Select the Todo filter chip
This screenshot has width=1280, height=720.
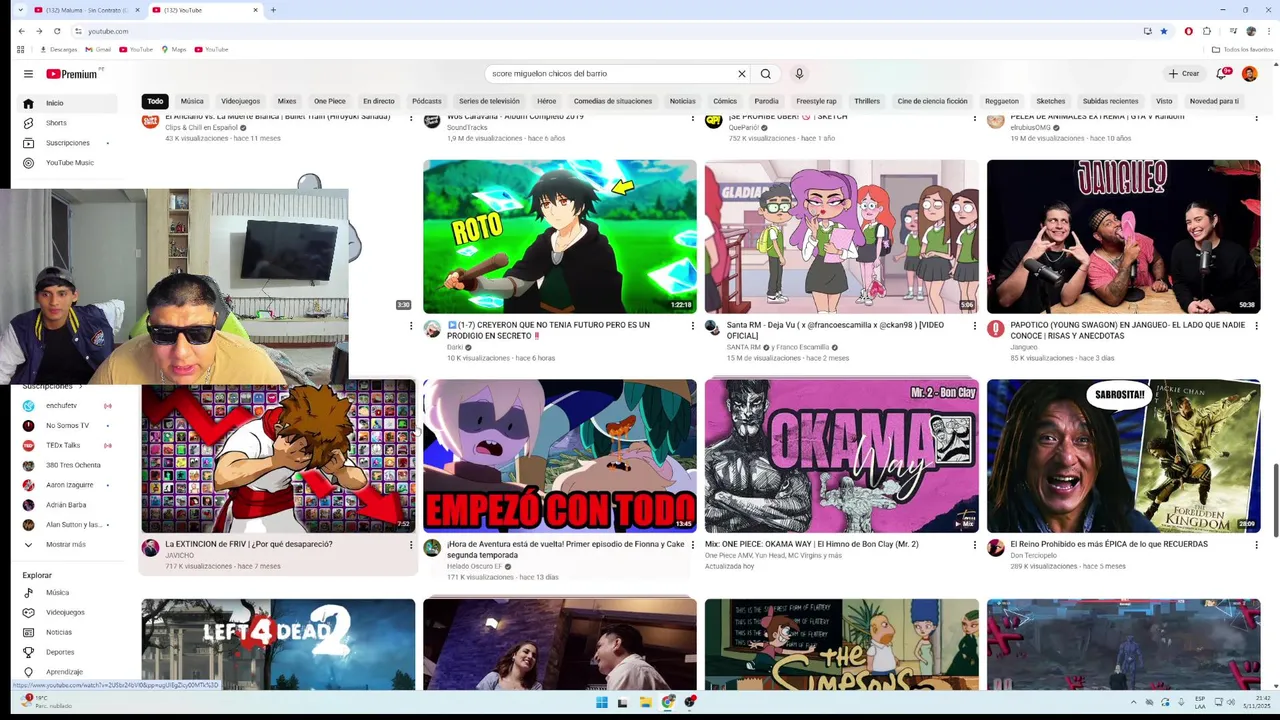click(x=155, y=101)
